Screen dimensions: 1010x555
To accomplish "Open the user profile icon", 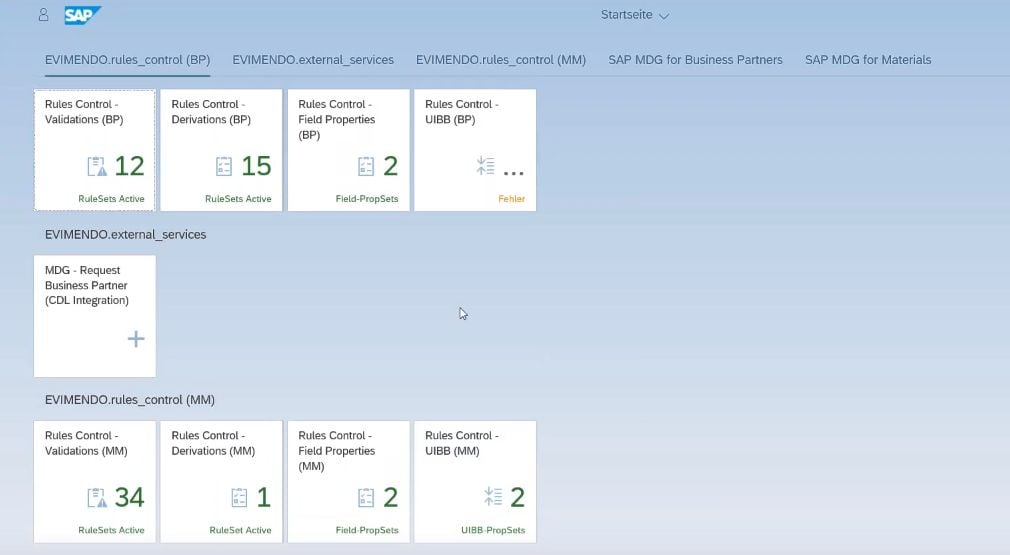I will [x=43, y=15].
